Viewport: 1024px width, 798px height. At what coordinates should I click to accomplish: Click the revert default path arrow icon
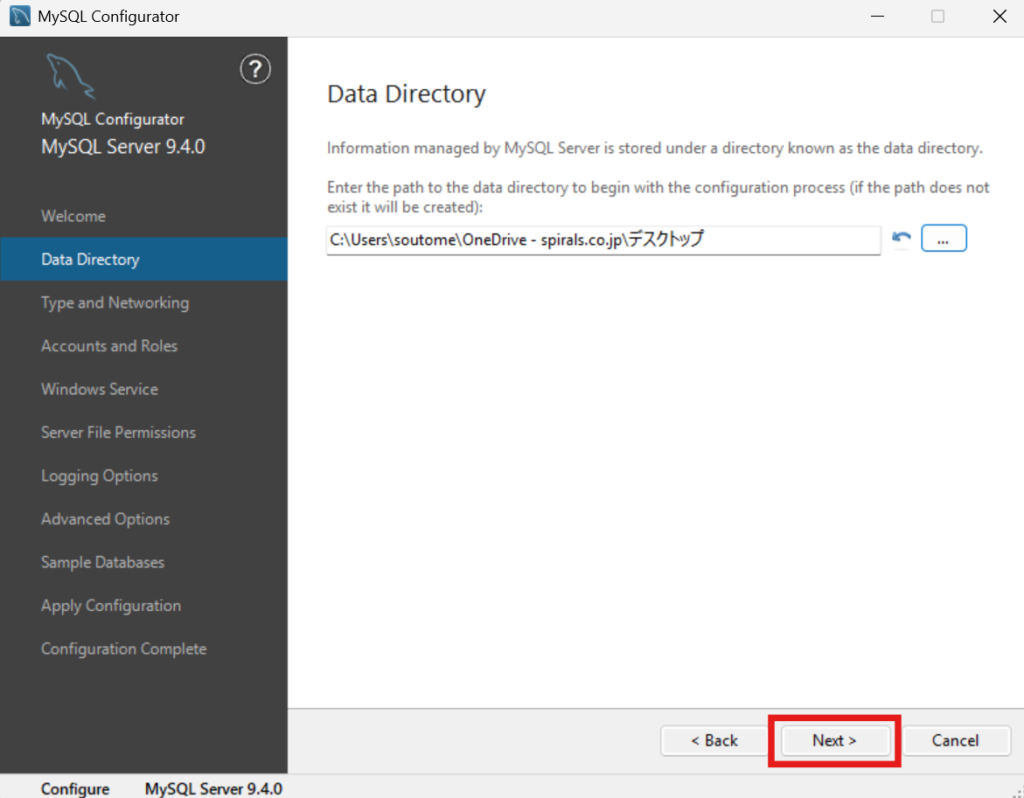[x=901, y=238]
